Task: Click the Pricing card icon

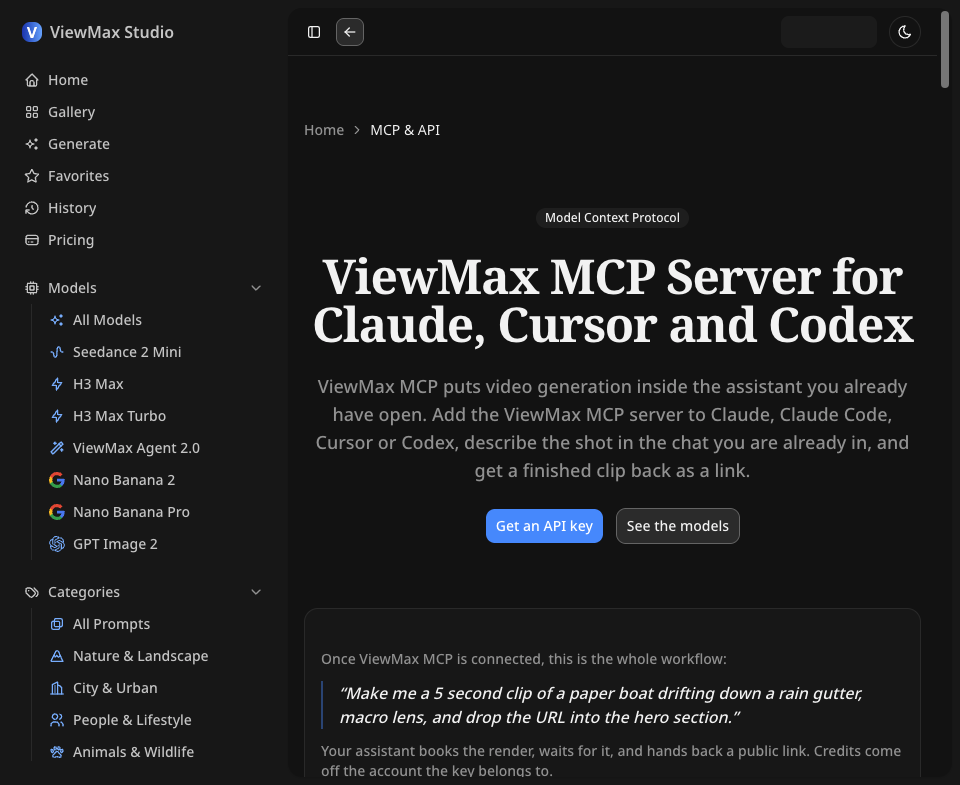Action: (x=32, y=240)
